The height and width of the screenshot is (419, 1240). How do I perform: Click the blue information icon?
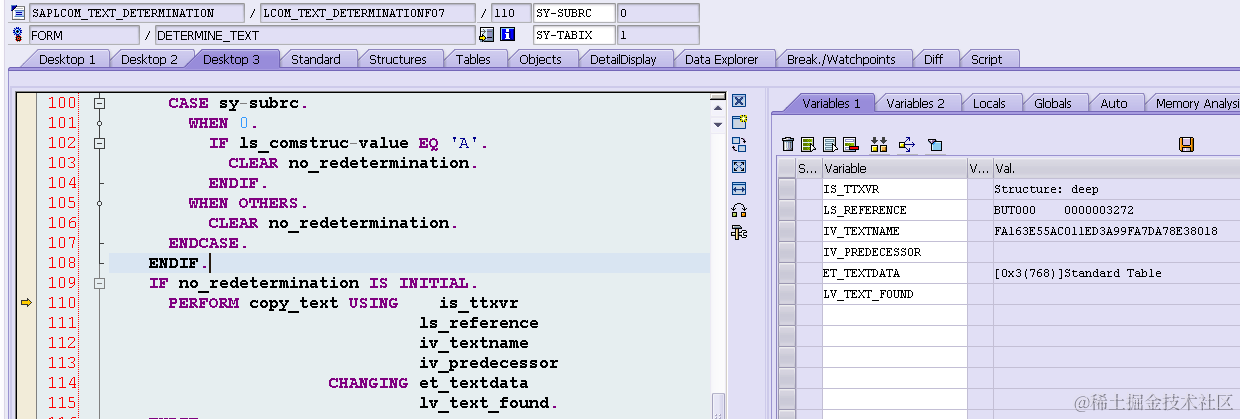507,35
